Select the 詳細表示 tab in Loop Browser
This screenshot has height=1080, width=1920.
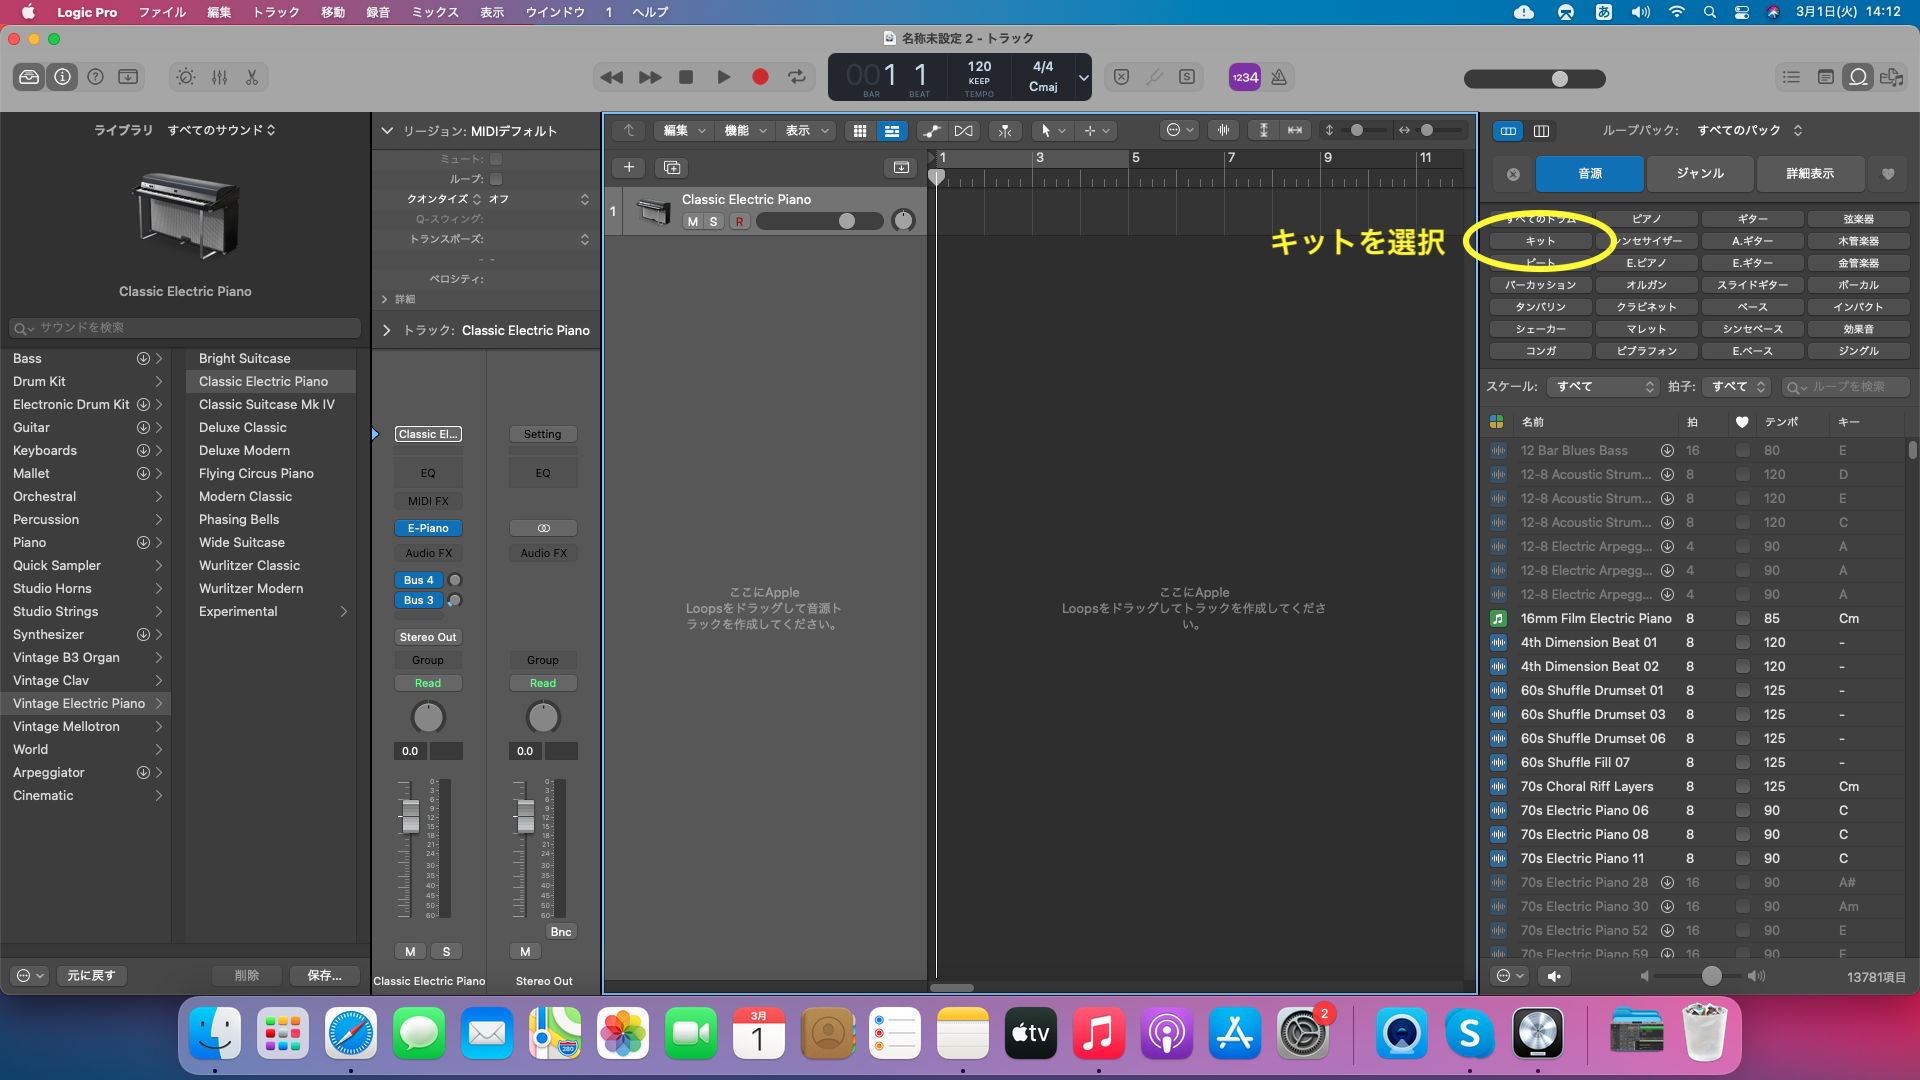click(1810, 174)
